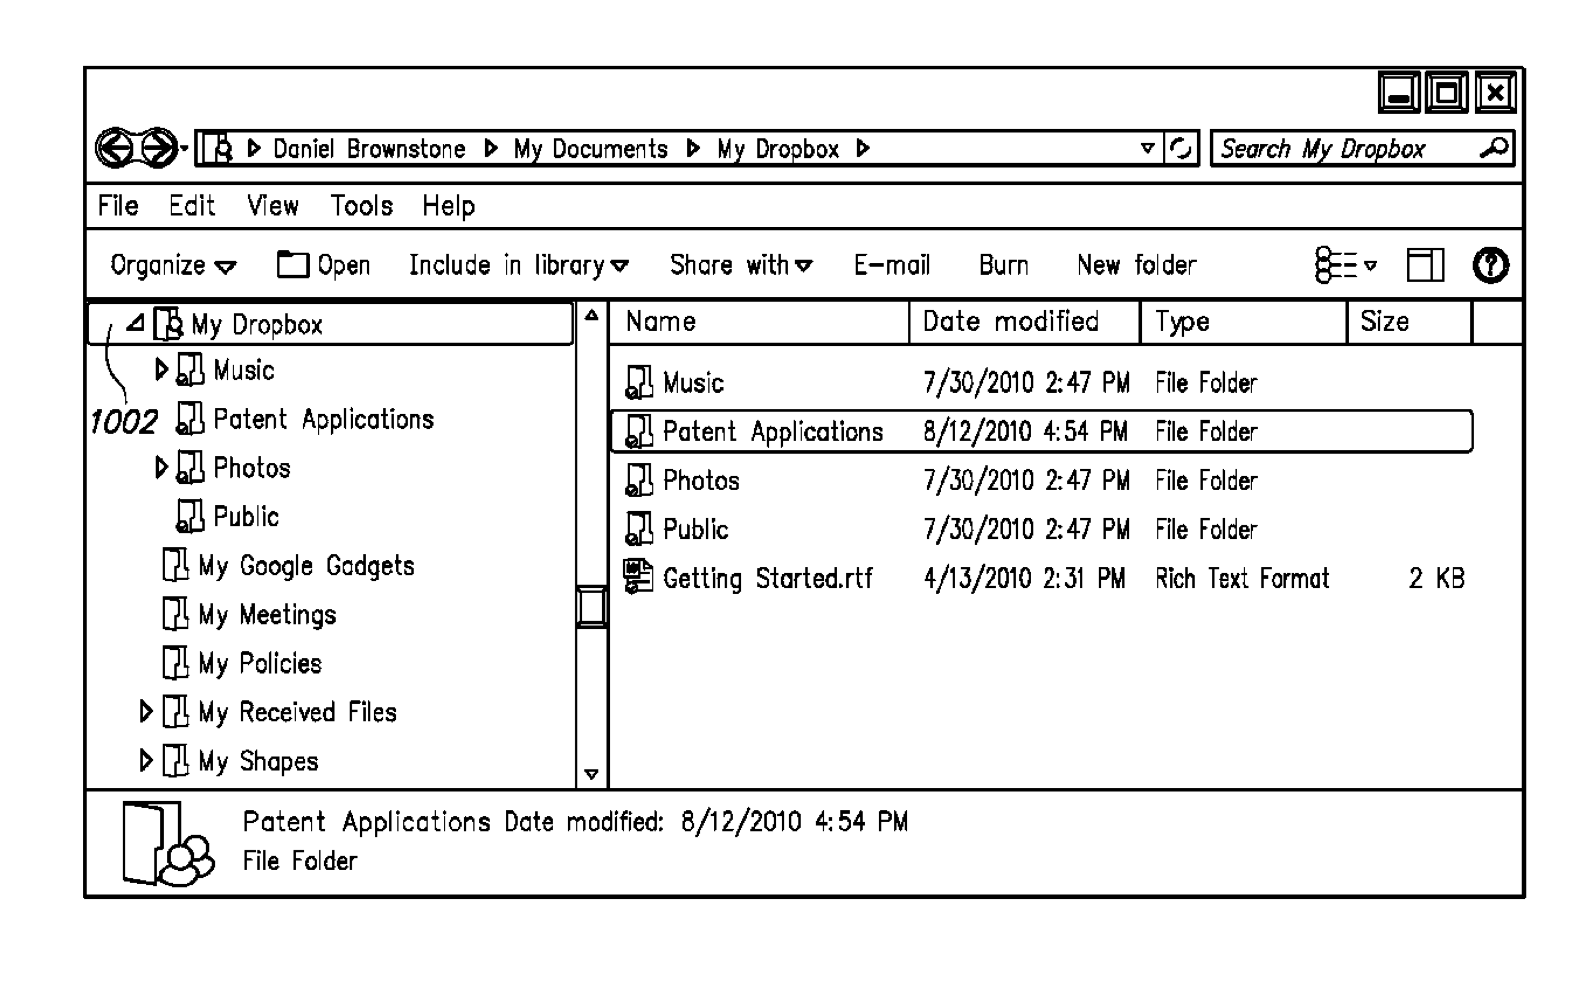Click the My Meetings folder icon
This screenshot has height=998, width=1588.
tap(175, 614)
